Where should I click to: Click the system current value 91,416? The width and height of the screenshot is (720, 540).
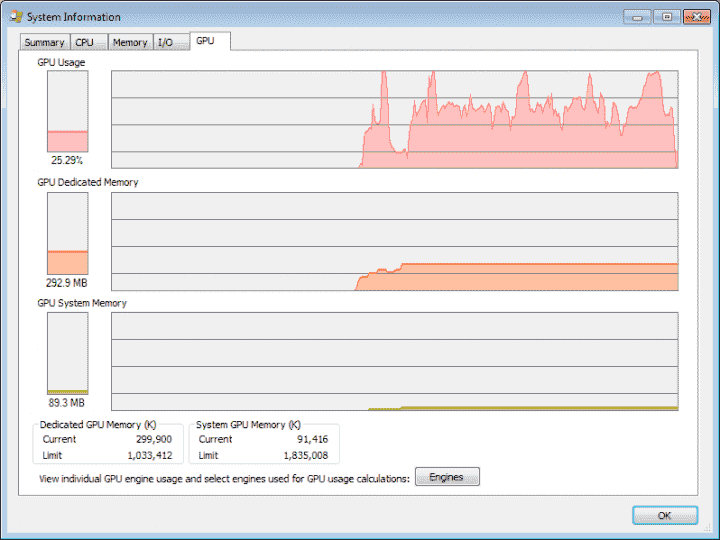(x=313, y=439)
